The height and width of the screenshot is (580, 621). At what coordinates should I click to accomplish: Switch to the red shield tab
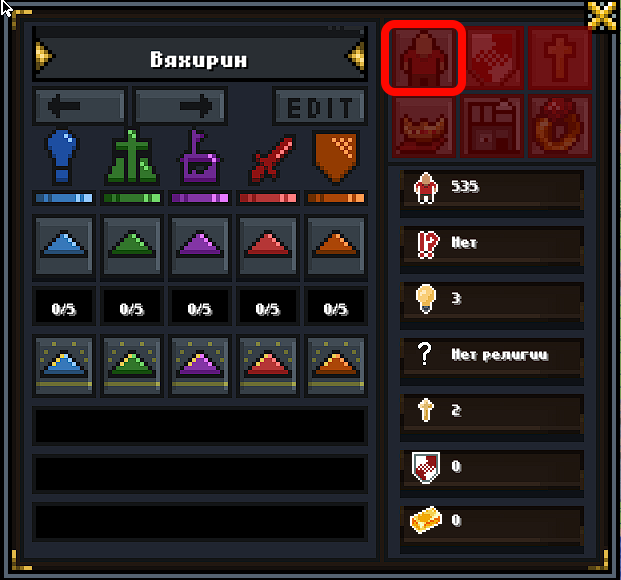(x=491, y=58)
